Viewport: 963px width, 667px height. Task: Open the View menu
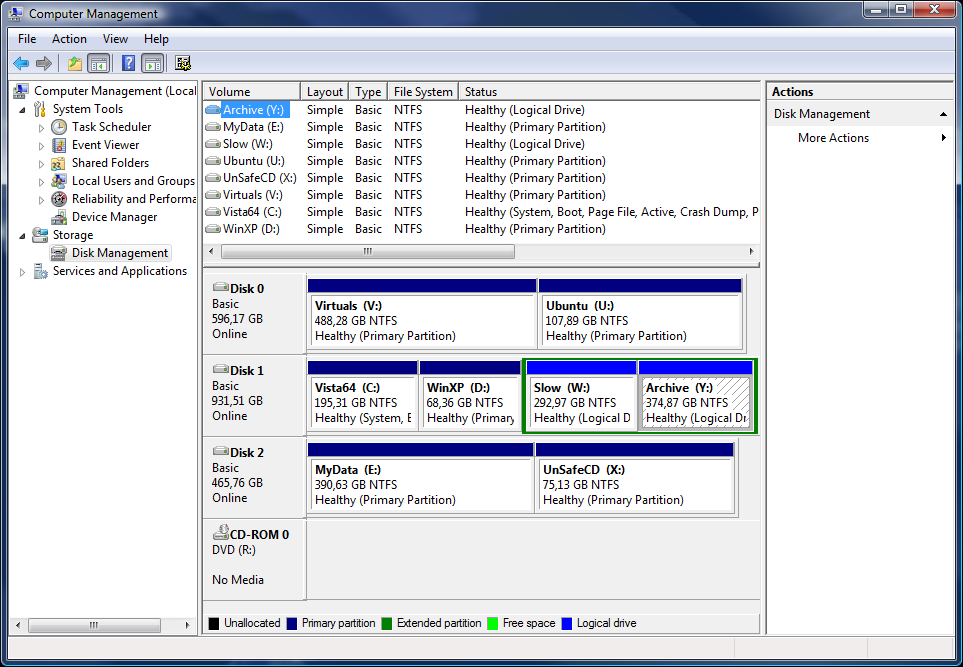115,39
